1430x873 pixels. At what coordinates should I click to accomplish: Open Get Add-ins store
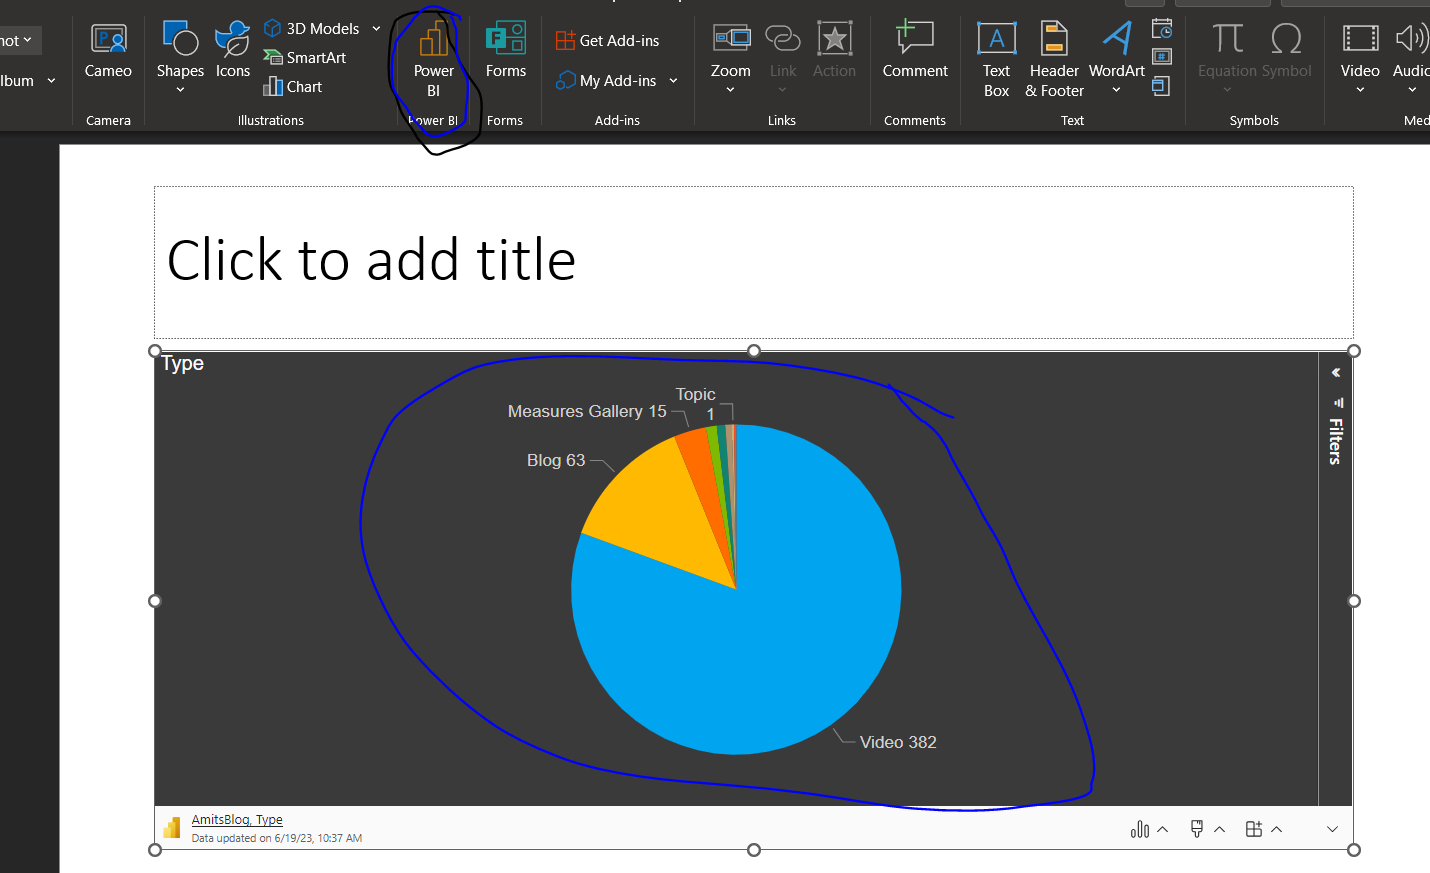(608, 41)
